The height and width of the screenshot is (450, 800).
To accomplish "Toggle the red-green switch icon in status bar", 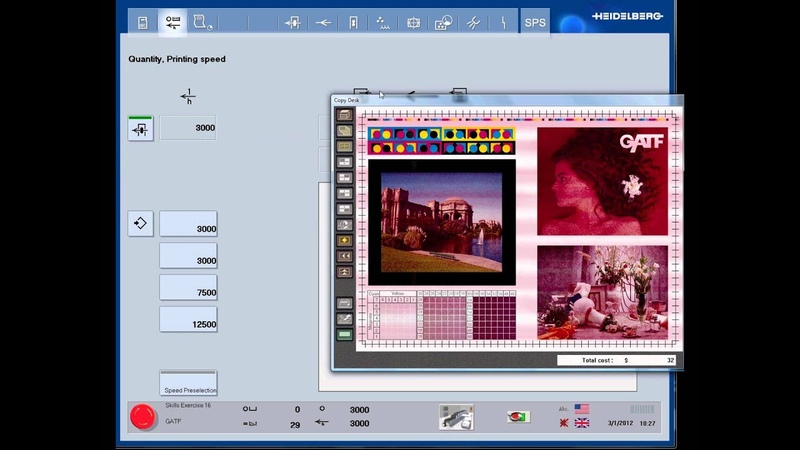I will coord(518,417).
